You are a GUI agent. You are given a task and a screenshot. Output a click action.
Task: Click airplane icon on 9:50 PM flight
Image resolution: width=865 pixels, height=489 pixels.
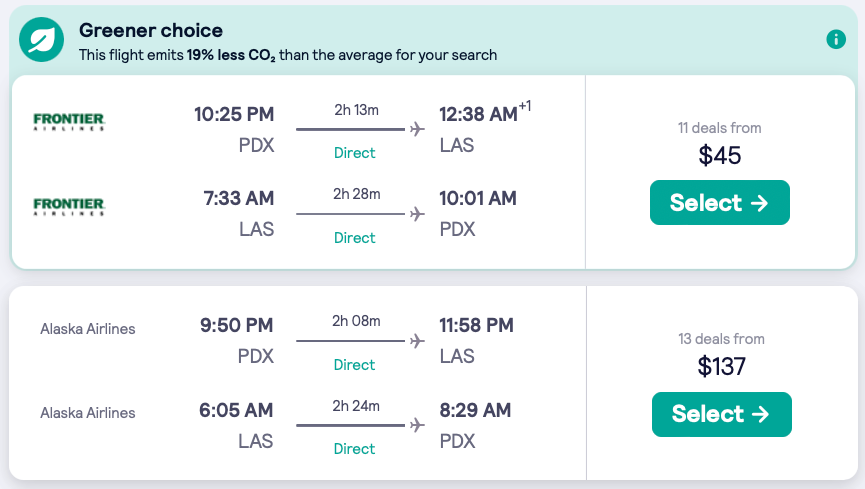coord(417,341)
